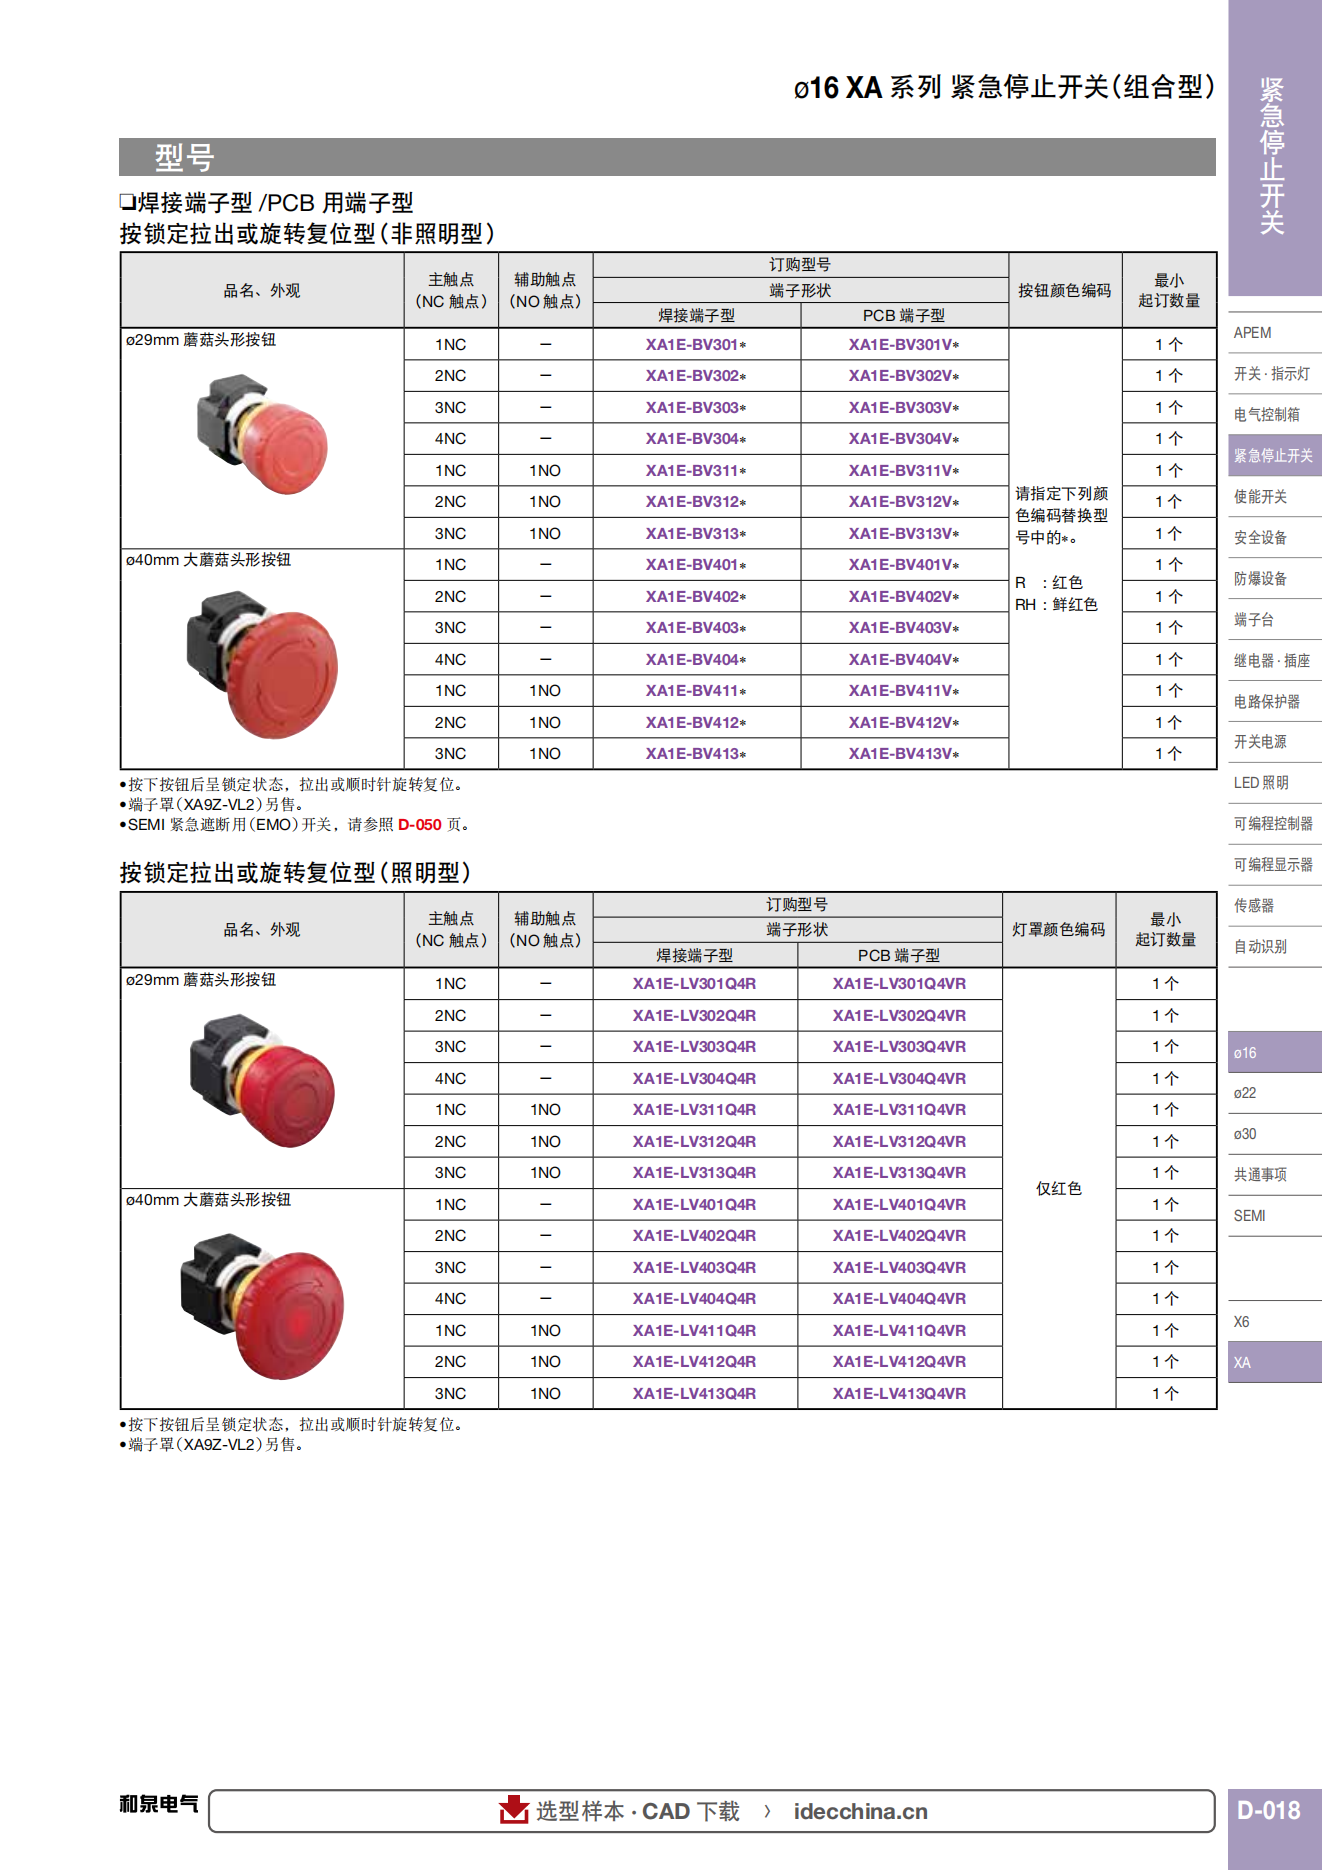Click the ø29mm illuminated mushroom button photo
Screen dimensions: 1323x1871
point(262,1080)
